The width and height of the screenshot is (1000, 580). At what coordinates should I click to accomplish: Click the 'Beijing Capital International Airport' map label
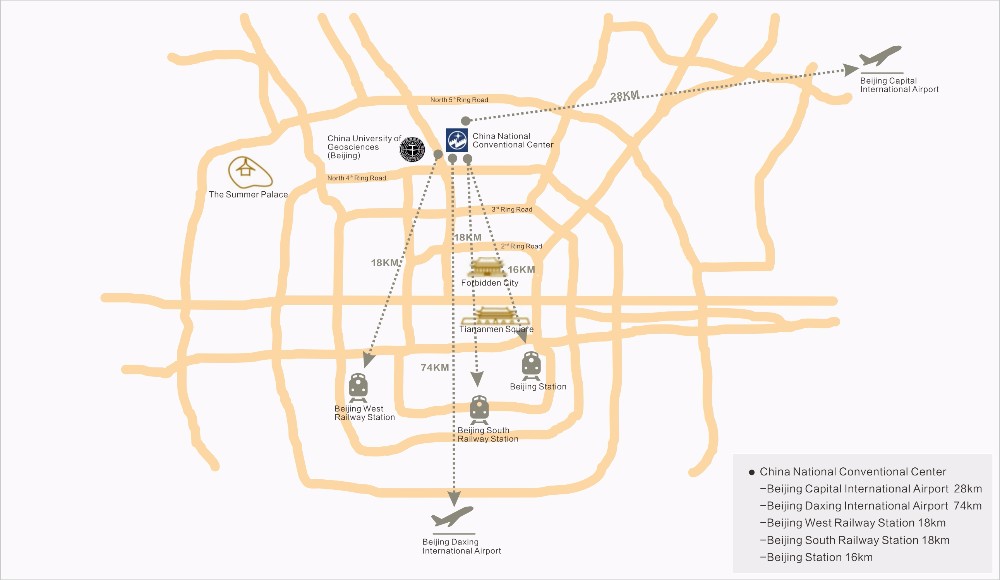pos(899,85)
